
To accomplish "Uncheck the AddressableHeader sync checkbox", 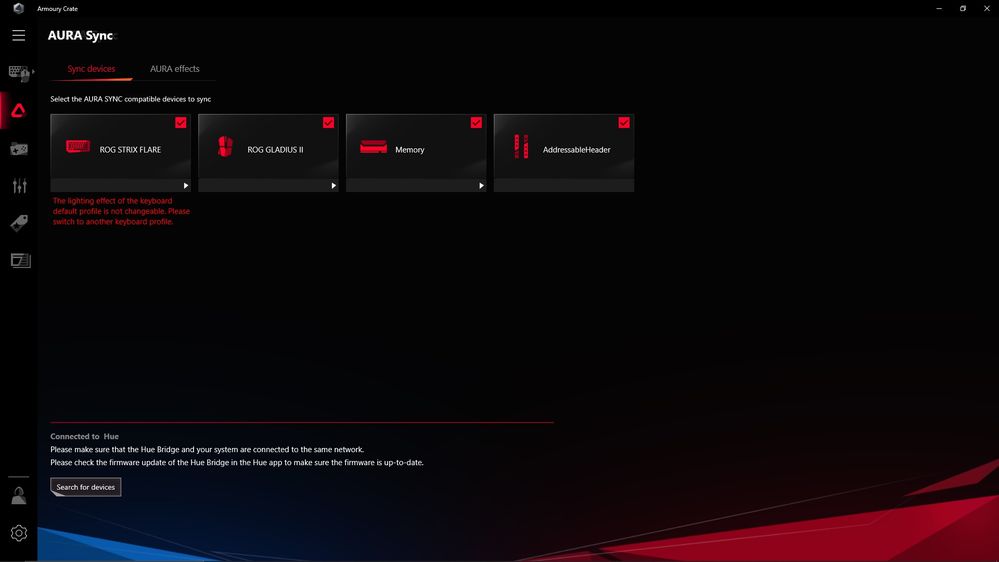I will (624, 122).
